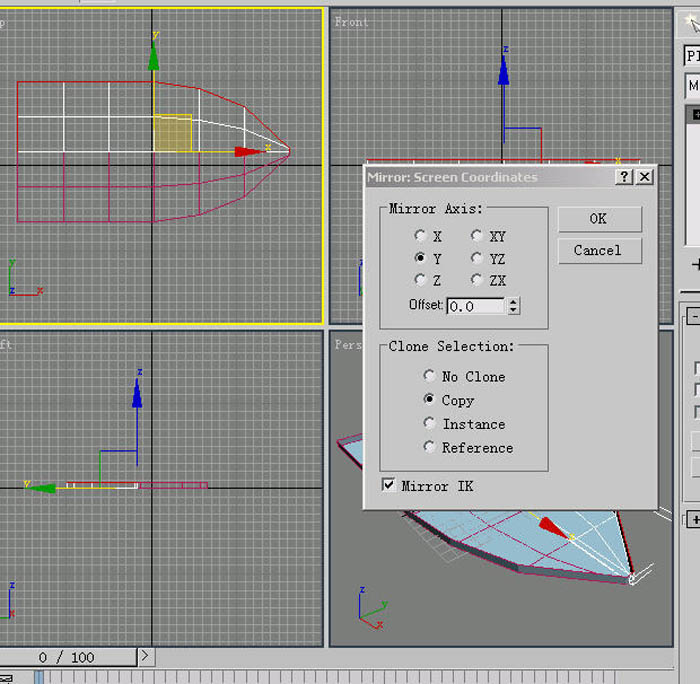The image size is (700, 684).
Task: Click the Perspective viewport label
Action: pos(348,345)
